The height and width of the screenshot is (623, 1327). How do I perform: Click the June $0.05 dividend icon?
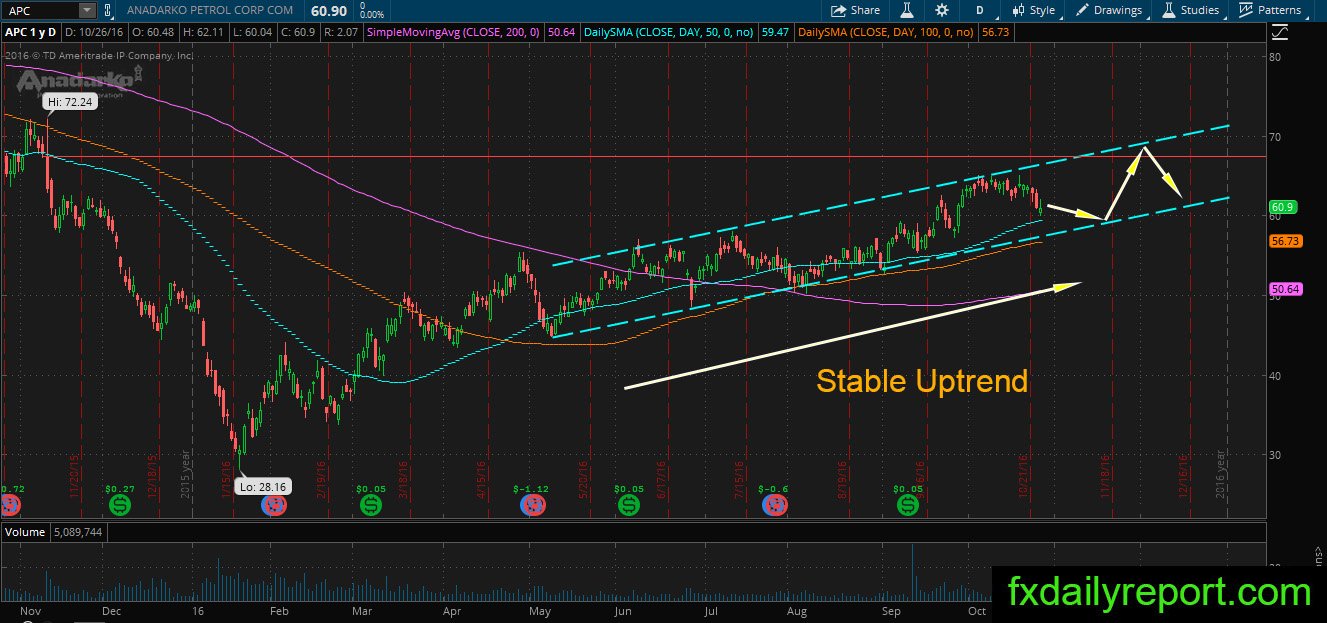tap(629, 505)
